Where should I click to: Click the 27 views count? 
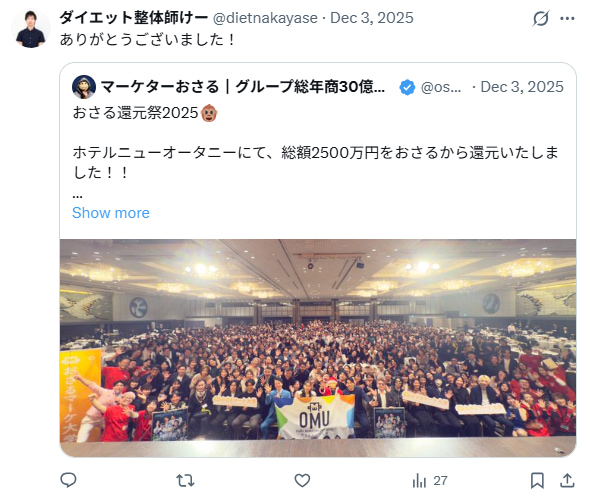440,481
